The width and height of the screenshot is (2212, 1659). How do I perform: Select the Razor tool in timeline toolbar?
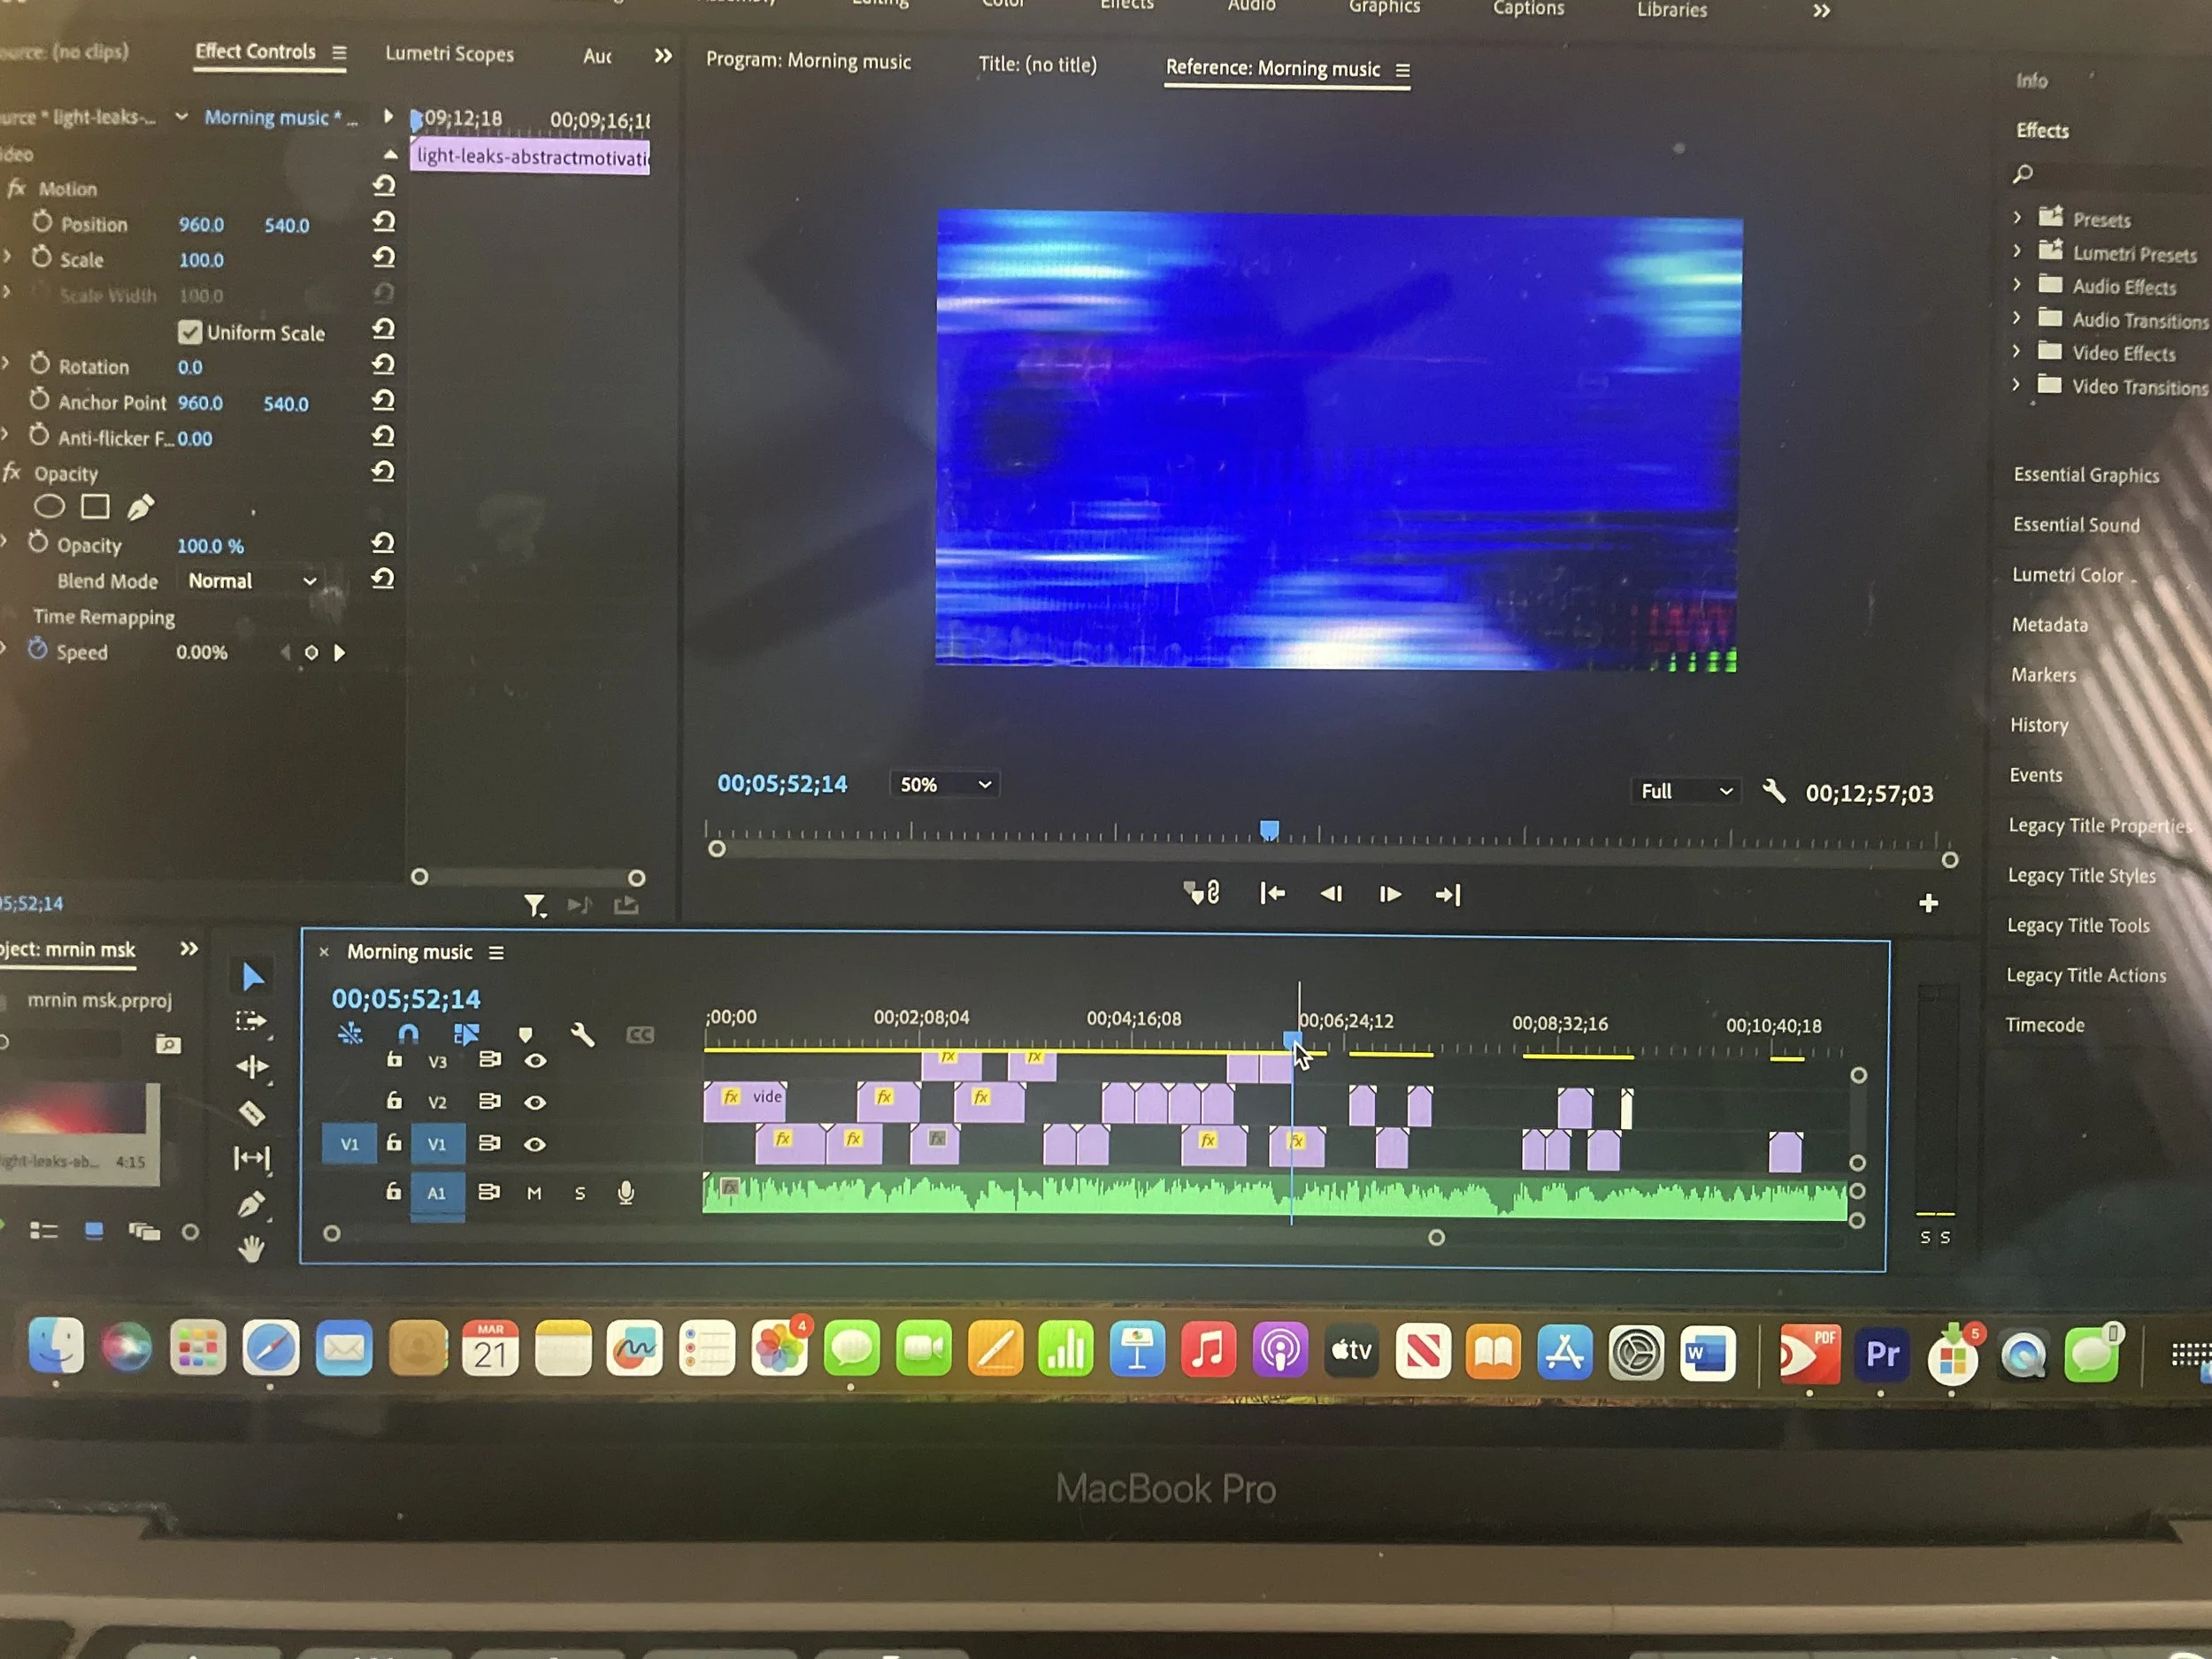click(252, 1112)
